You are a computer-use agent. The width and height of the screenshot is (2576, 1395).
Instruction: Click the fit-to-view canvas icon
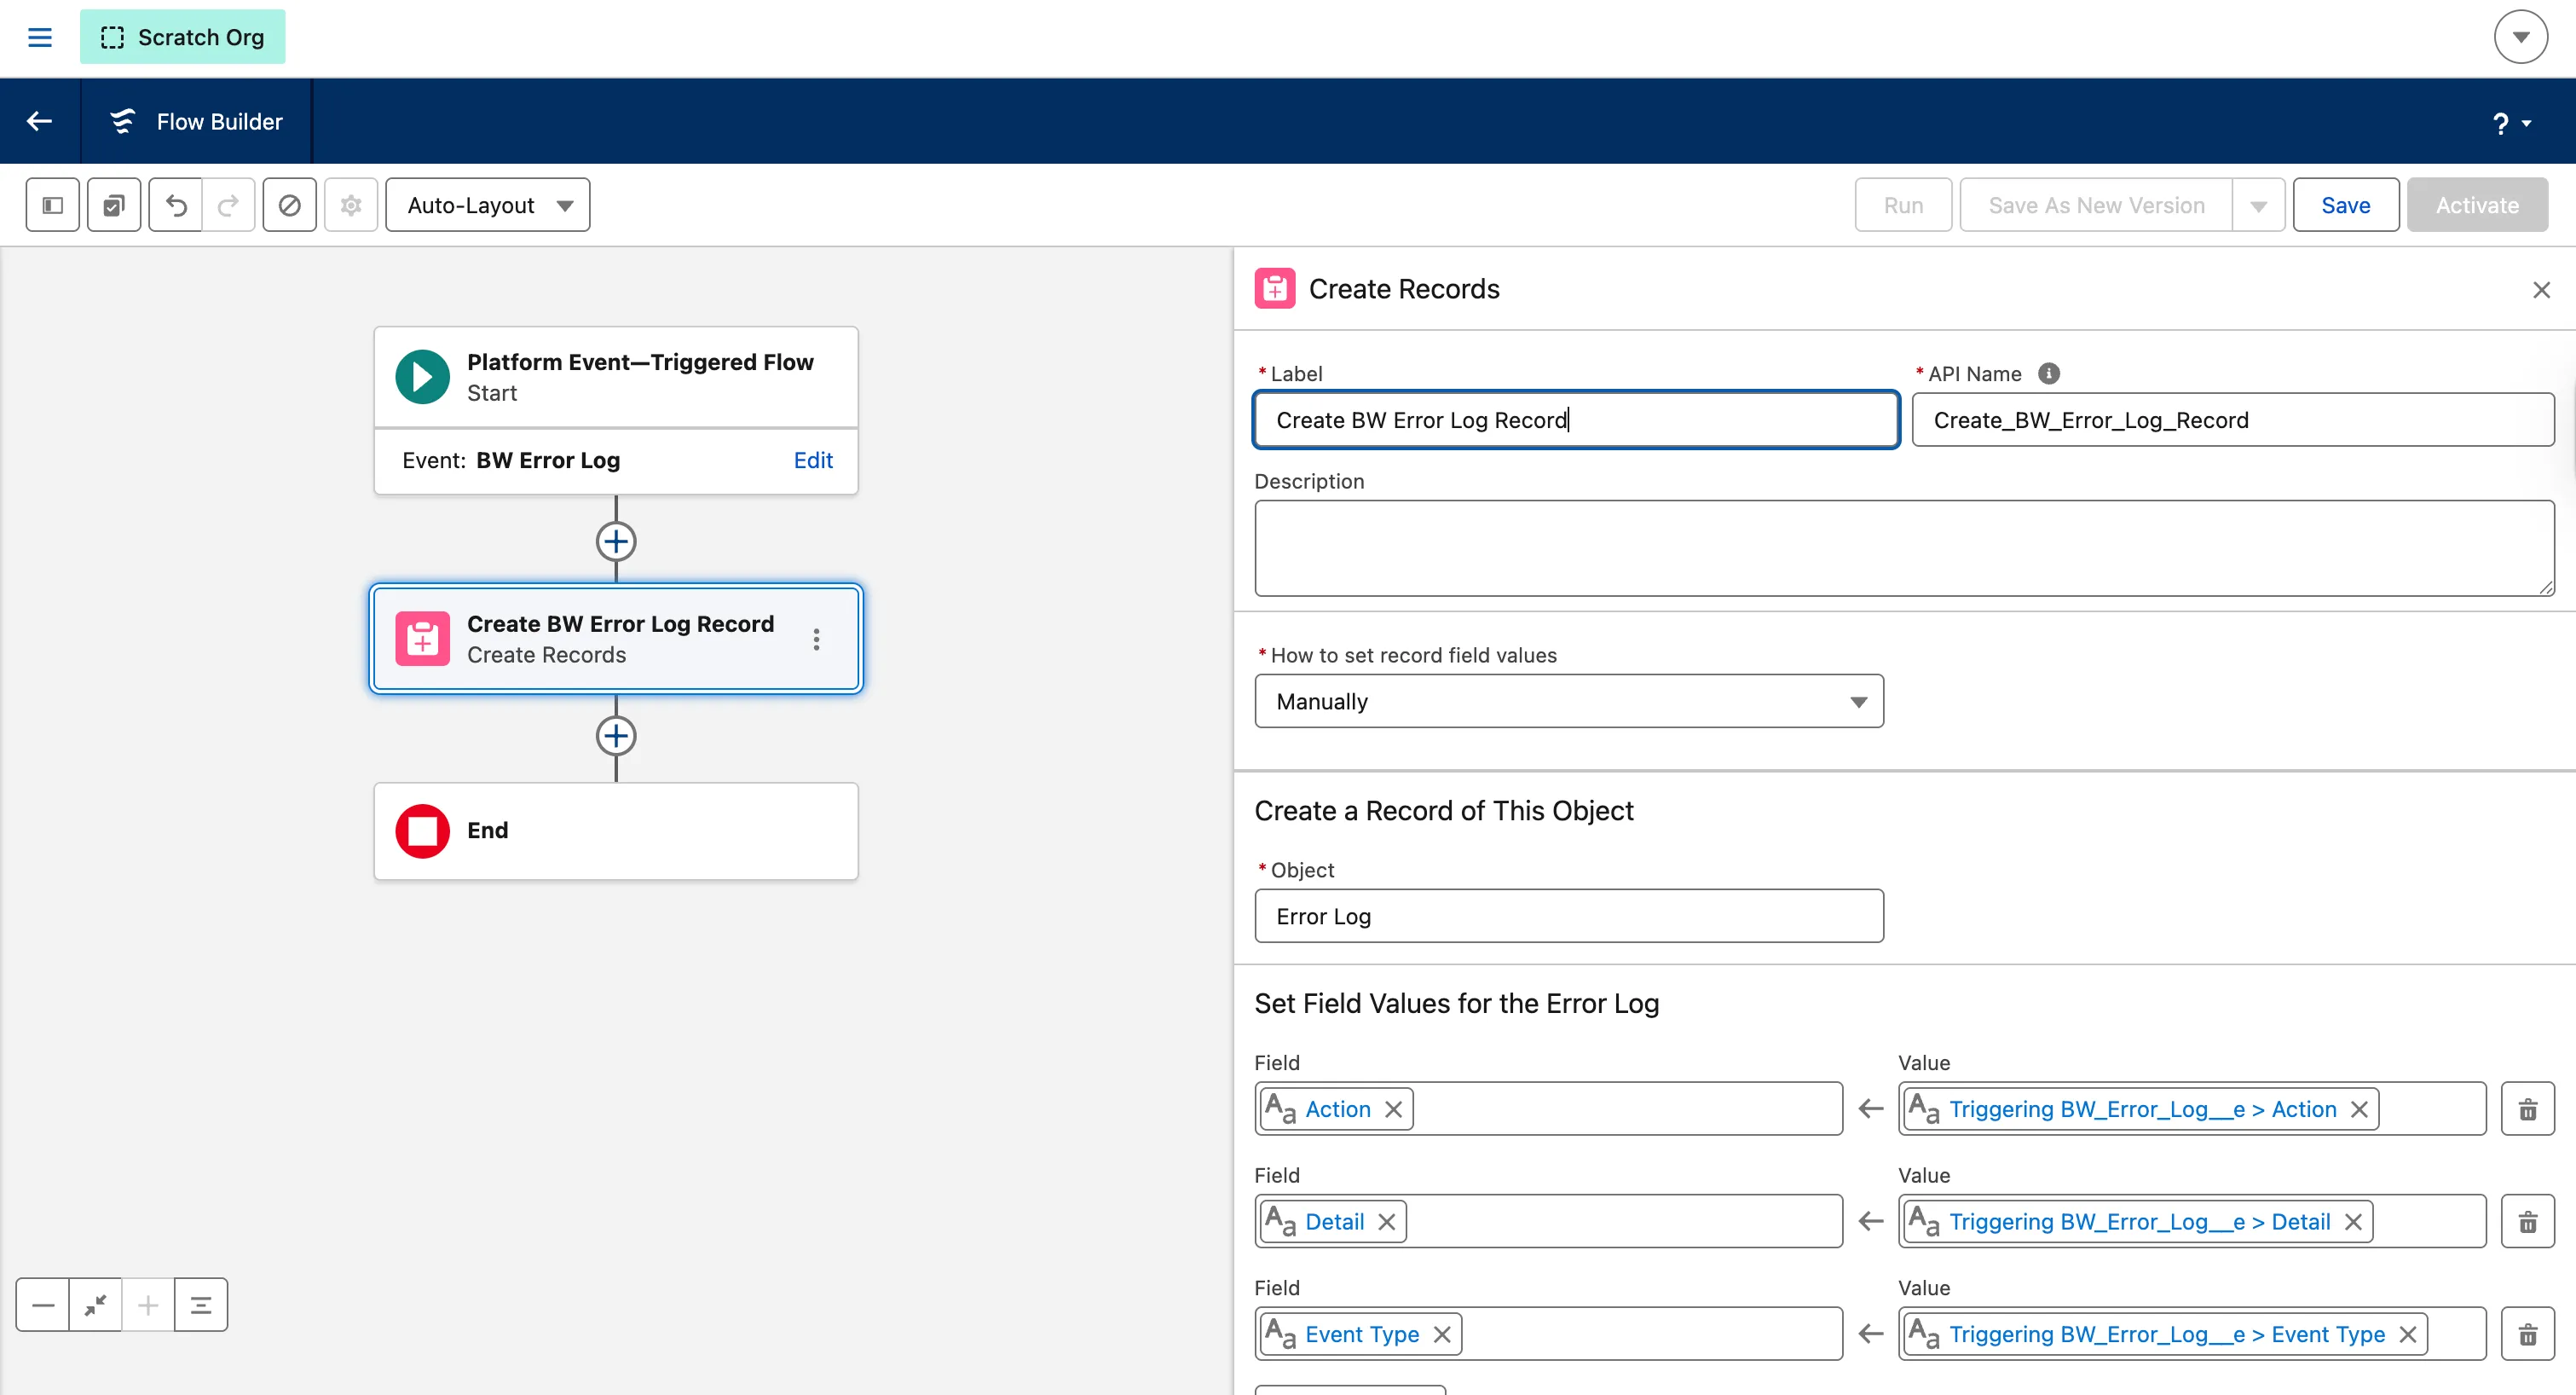(x=96, y=1304)
